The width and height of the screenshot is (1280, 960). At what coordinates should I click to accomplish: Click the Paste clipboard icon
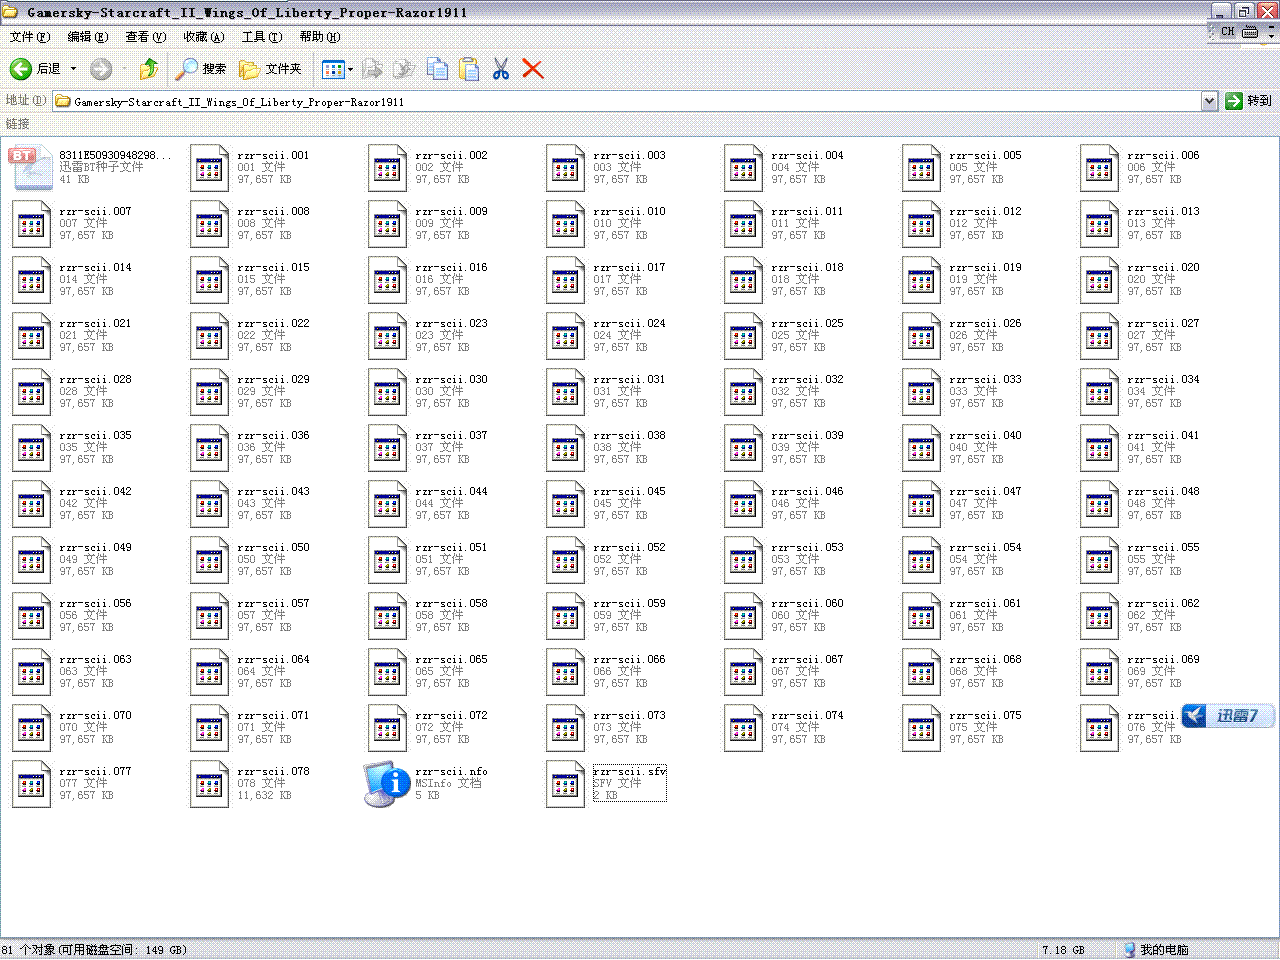(x=469, y=69)
